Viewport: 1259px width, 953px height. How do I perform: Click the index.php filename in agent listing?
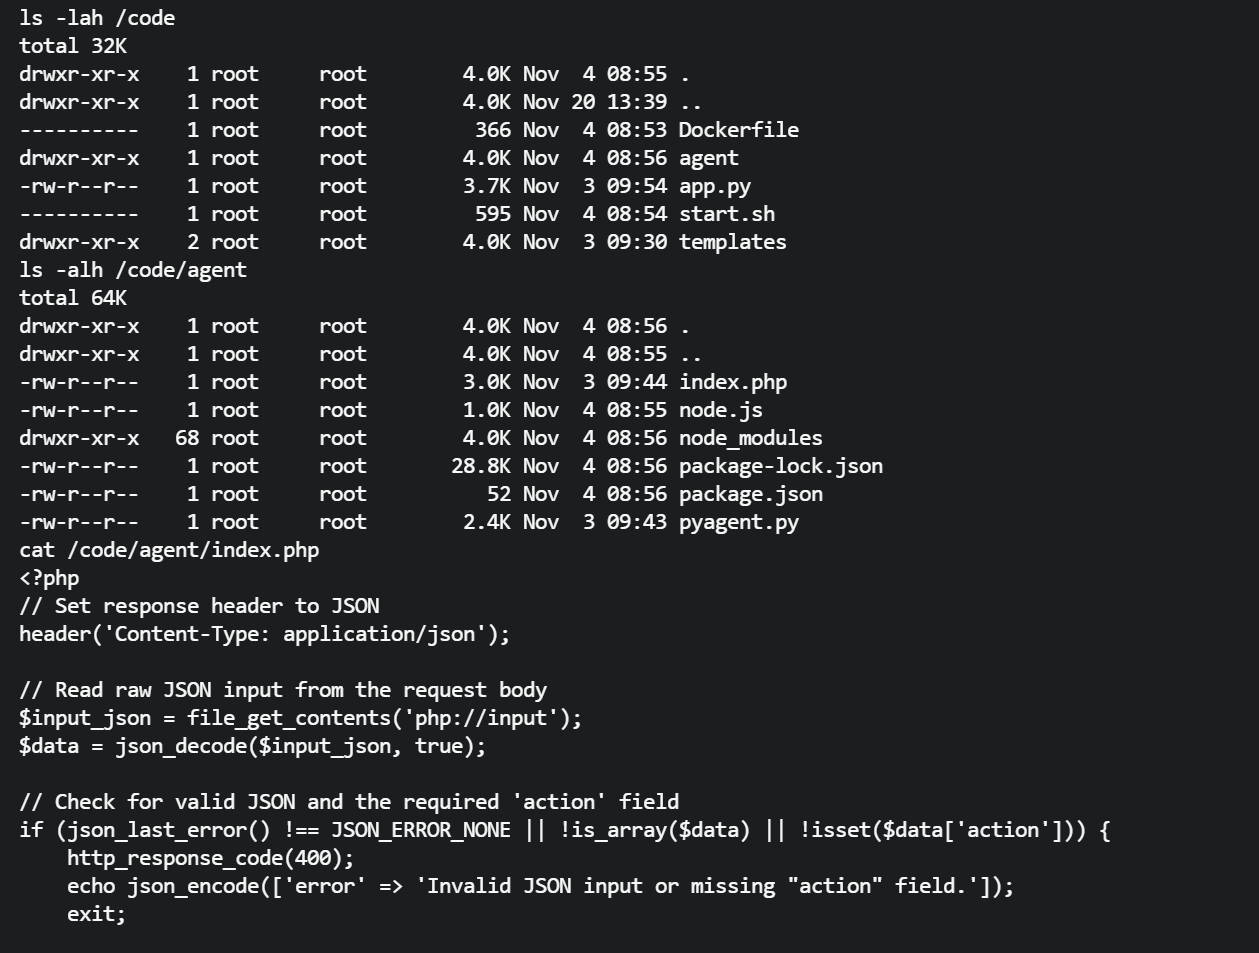[732, 382]
